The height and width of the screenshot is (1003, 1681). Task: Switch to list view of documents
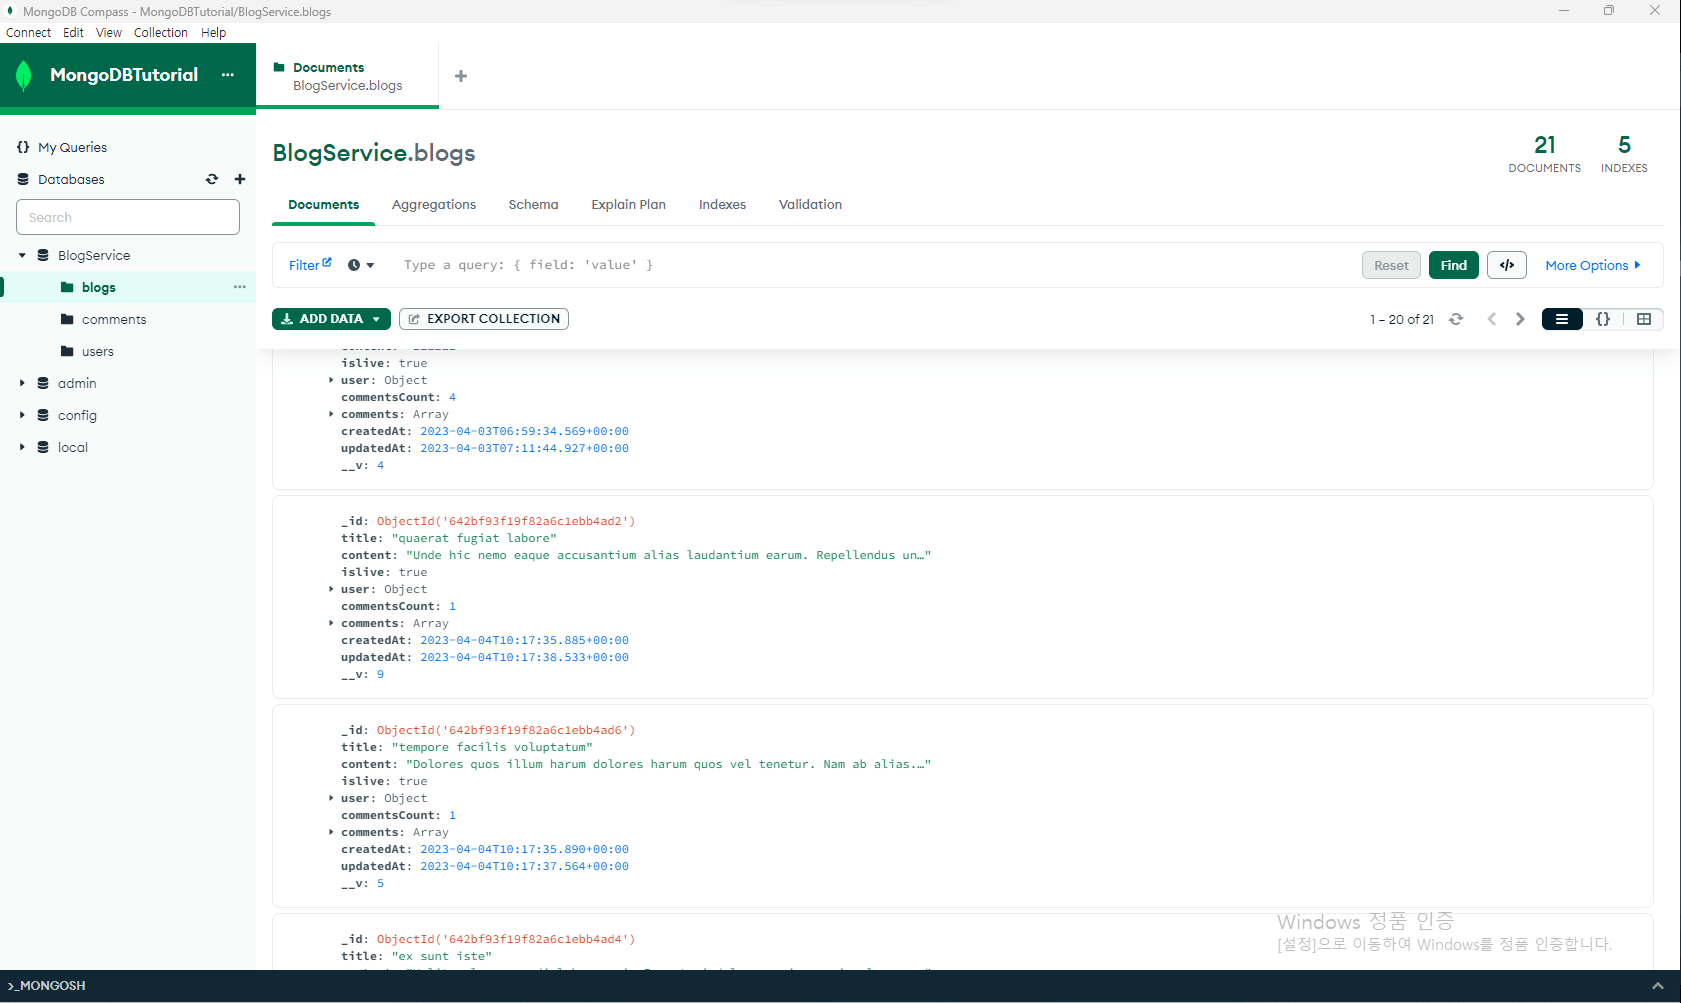tap(1562, 319)
